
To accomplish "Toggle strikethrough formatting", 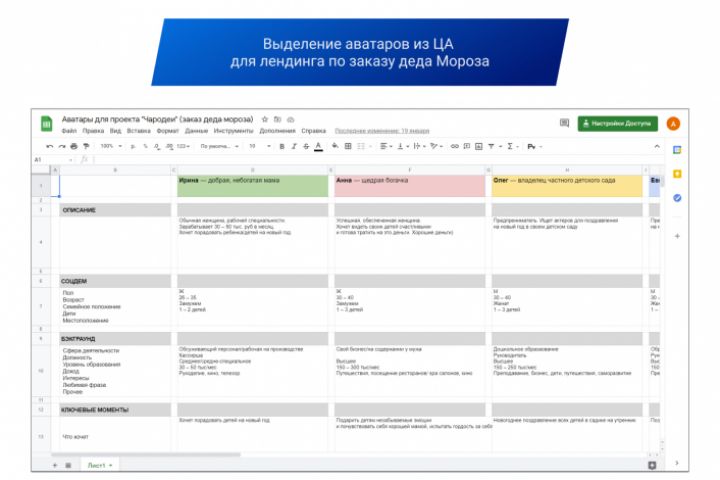I will pos(306,147).
